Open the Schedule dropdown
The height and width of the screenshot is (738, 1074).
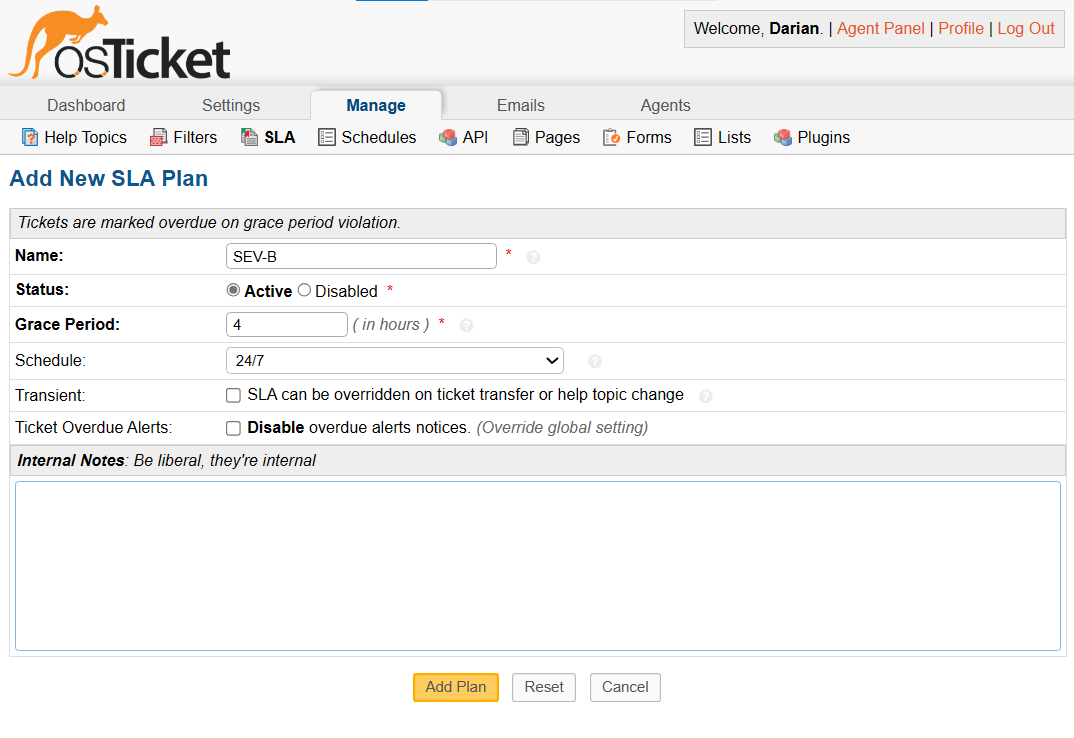point(394,360)
